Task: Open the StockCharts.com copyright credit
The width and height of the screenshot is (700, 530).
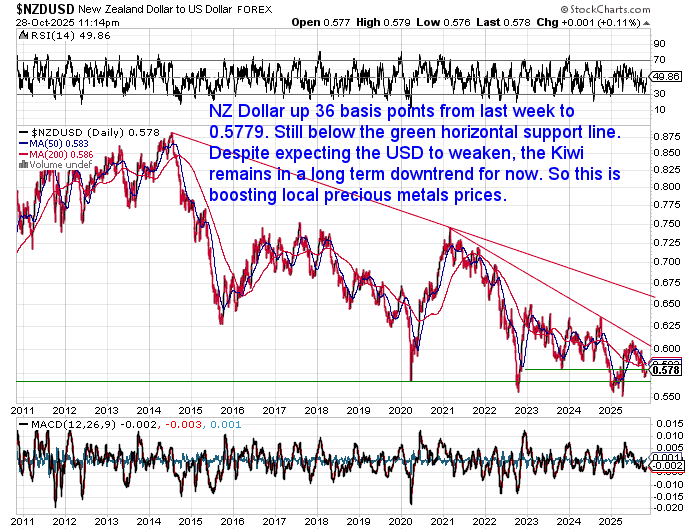Action: [x=605, y=9]
